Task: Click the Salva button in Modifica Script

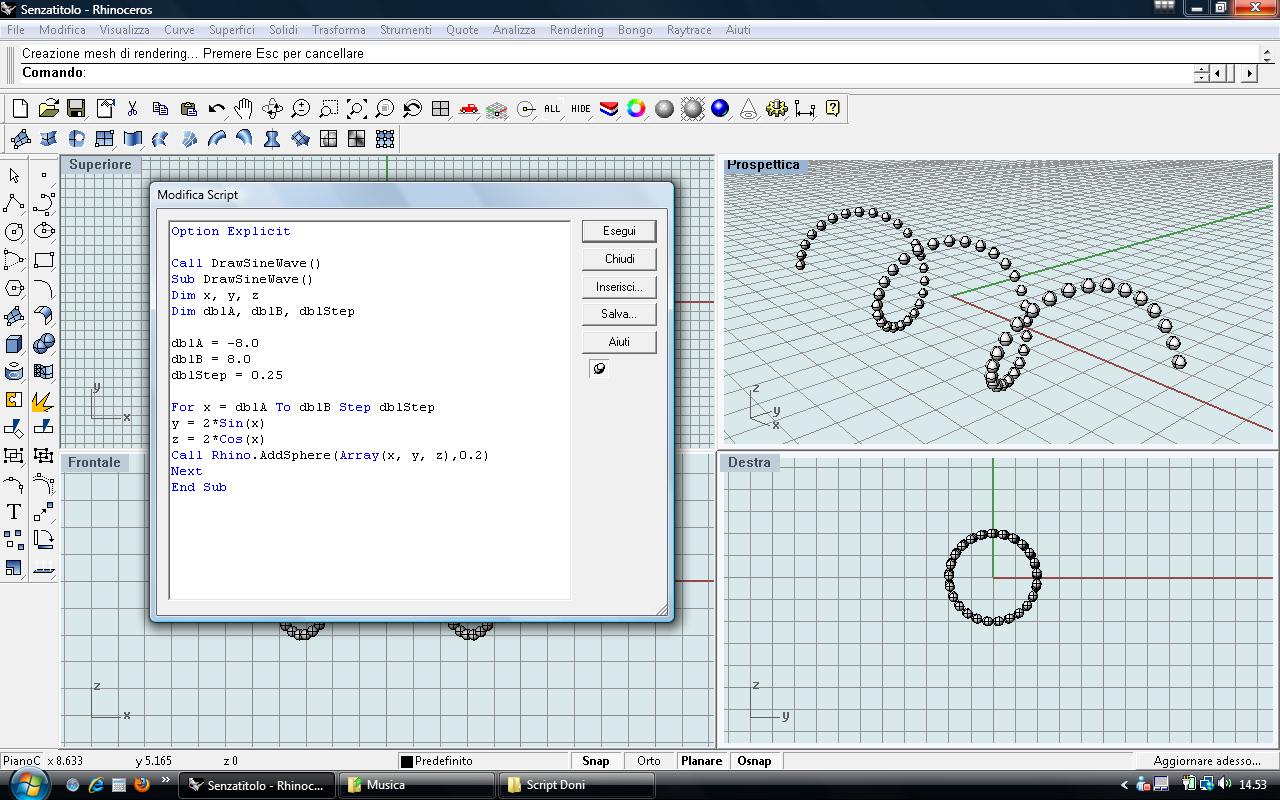Action: pyautogui.click(x=618, y=313)
